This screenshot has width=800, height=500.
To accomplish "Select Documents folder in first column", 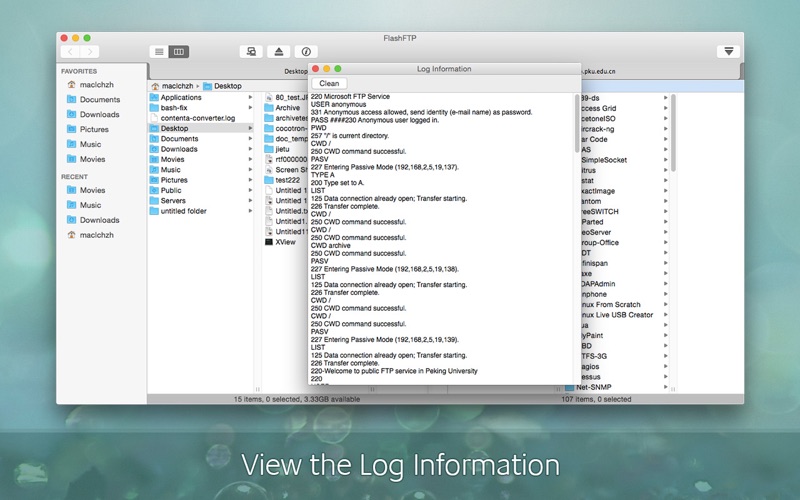I will click(x=201, y=139).
